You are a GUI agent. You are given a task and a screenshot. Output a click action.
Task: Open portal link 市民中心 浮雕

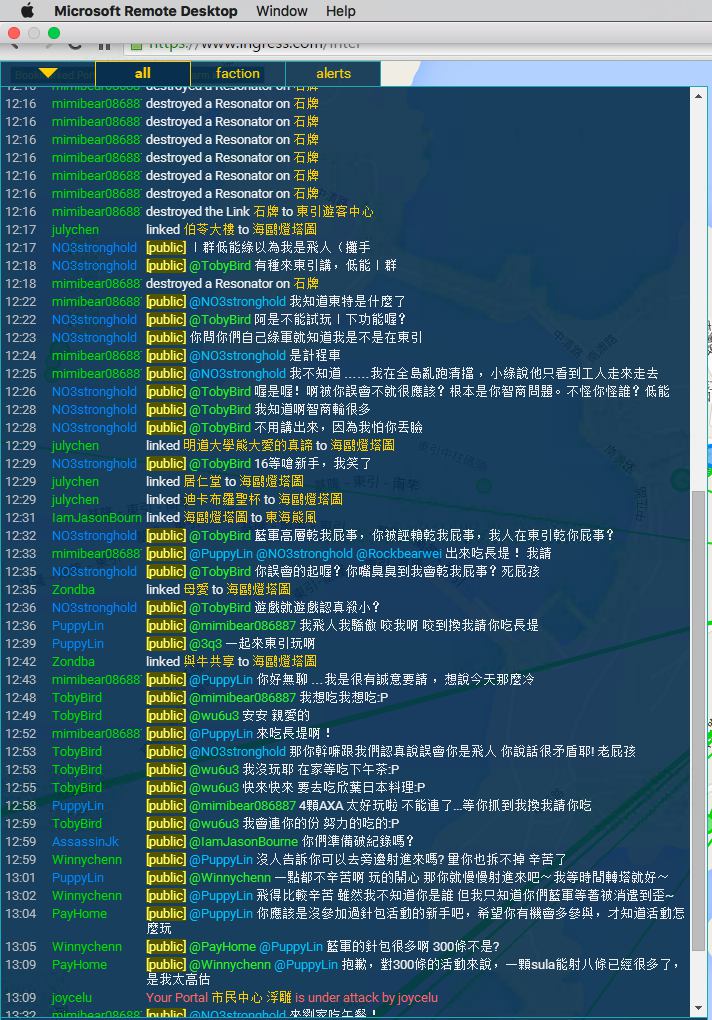tap(250, 998)
